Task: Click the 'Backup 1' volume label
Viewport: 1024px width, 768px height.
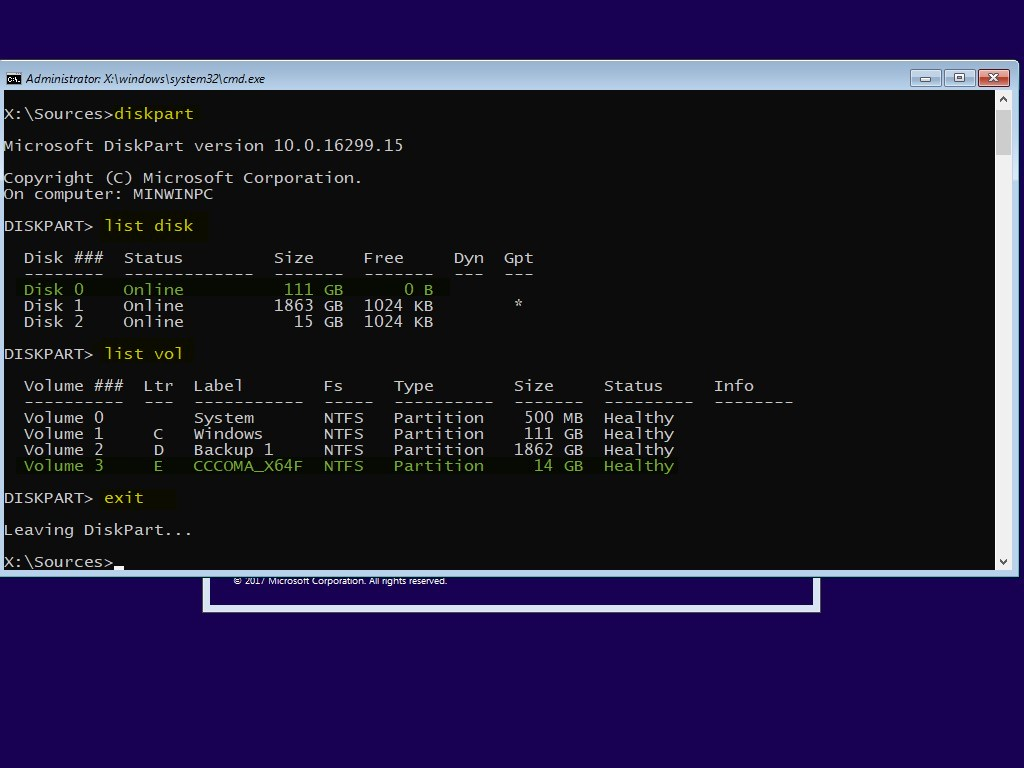Action: (x=233, y=450)
